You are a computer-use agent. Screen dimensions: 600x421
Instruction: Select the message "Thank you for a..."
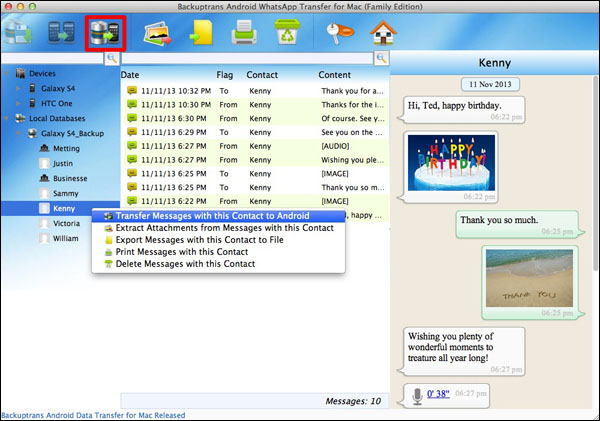[255, 91]
